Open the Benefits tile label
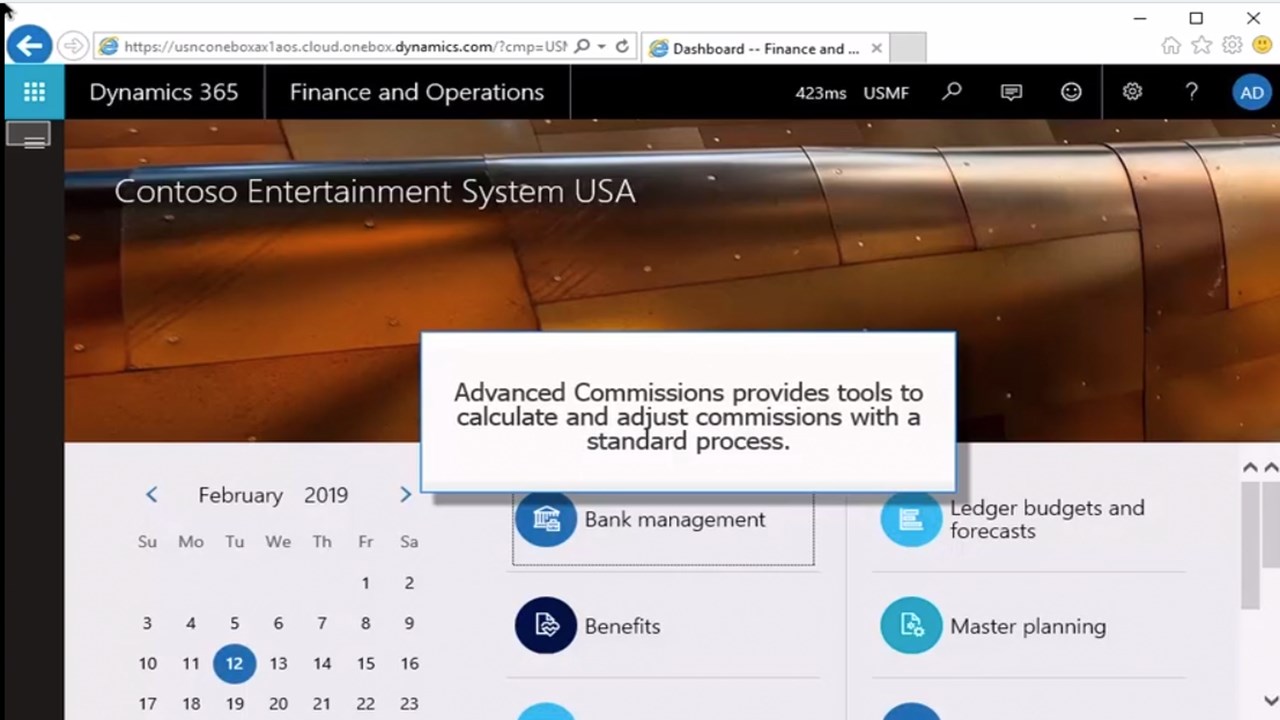Screen dimensions: 1280x720 tap(622, 626)
